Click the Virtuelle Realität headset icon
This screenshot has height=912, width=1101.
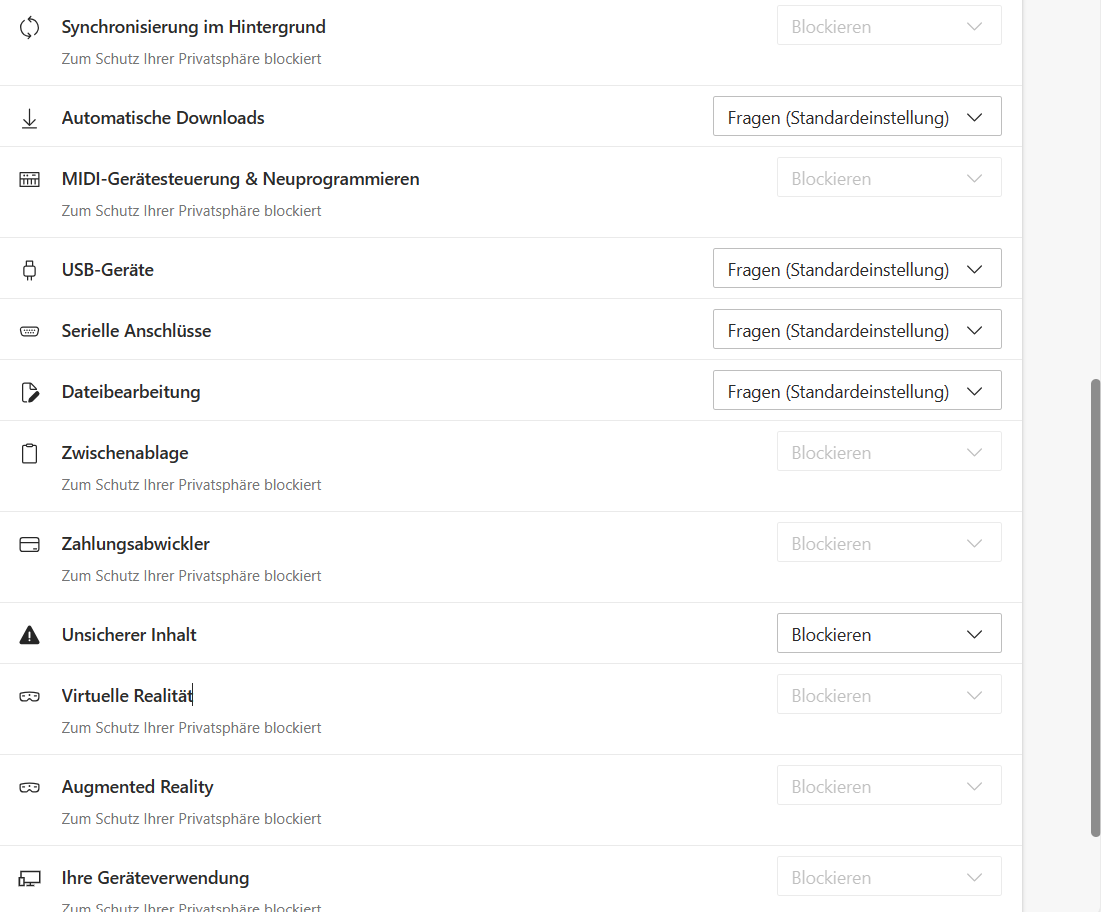pos(30,696)
